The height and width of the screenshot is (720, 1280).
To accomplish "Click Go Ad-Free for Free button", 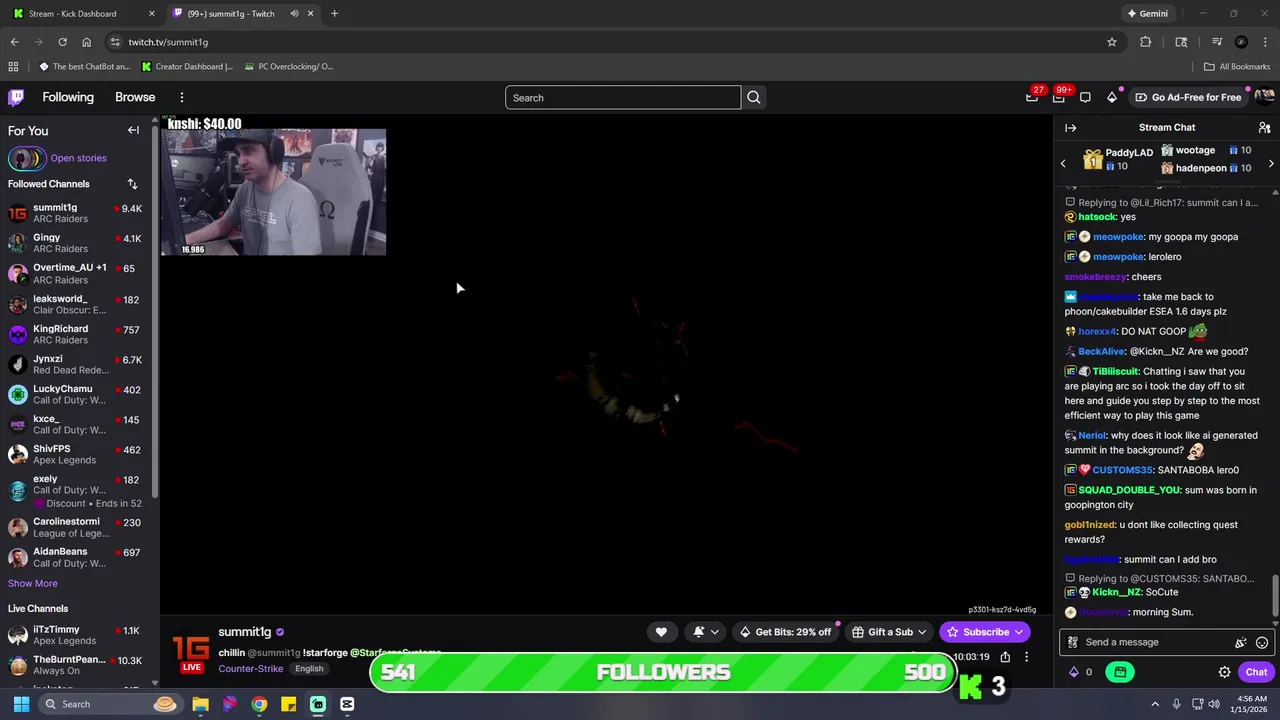I will [1188, 97].
